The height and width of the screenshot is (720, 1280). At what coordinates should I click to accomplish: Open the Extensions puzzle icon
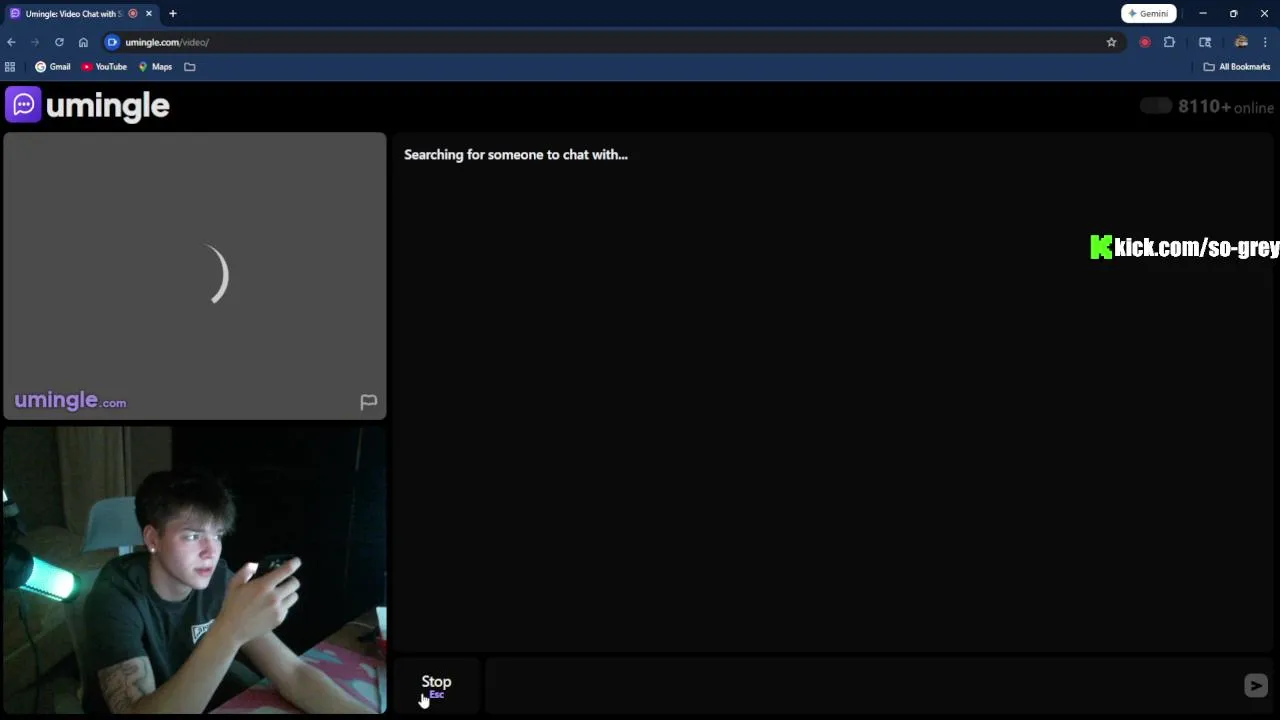coord(1169,42)
